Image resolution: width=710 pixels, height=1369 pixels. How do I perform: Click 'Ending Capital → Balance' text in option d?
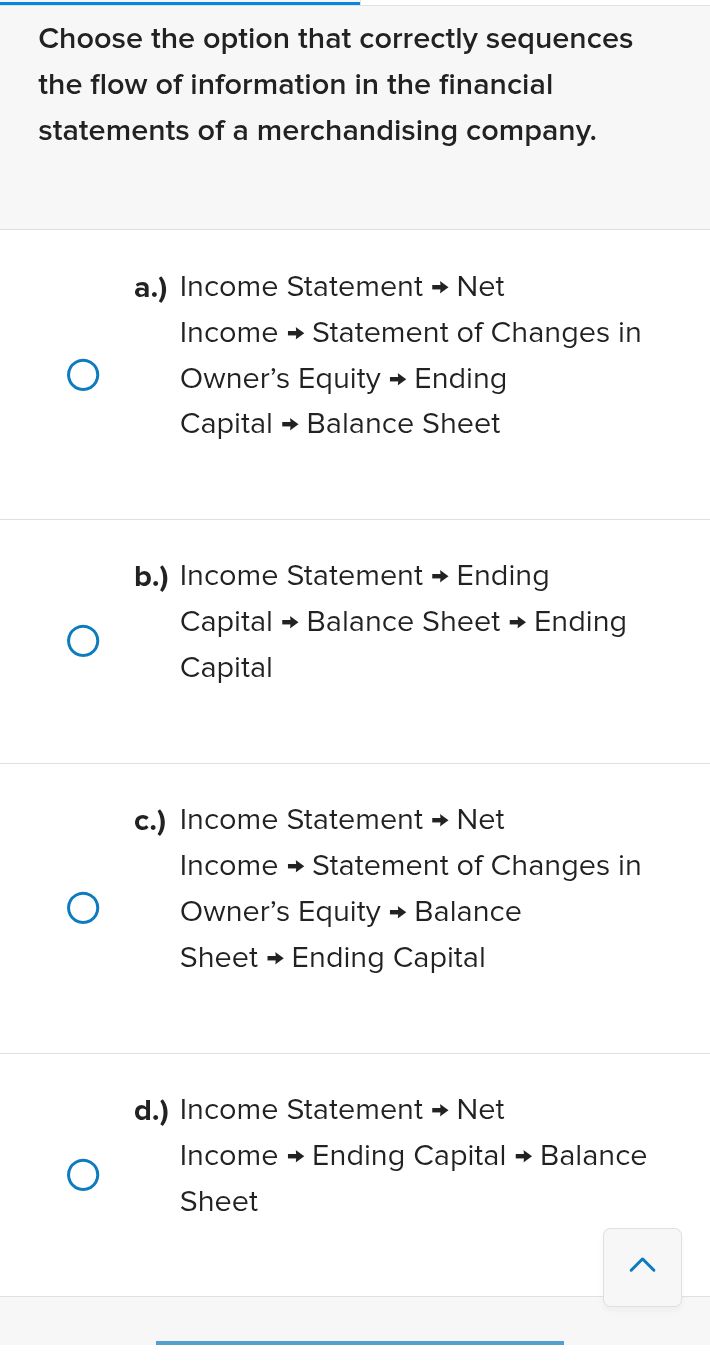(x=479, y=1156)
